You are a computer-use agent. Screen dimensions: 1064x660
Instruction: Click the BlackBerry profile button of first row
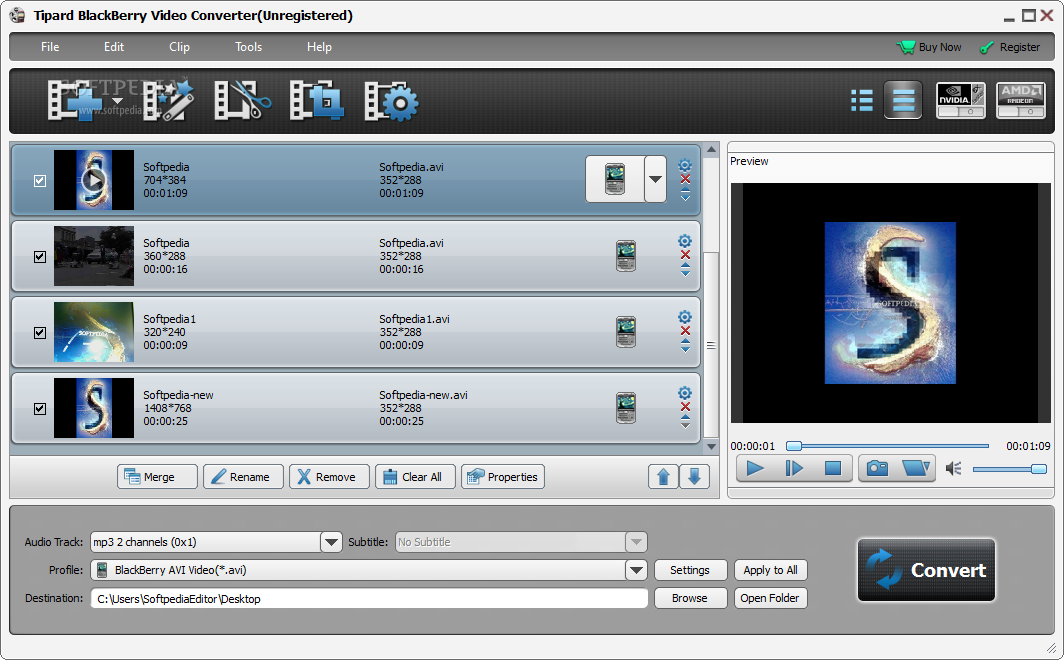coord(615,179)
